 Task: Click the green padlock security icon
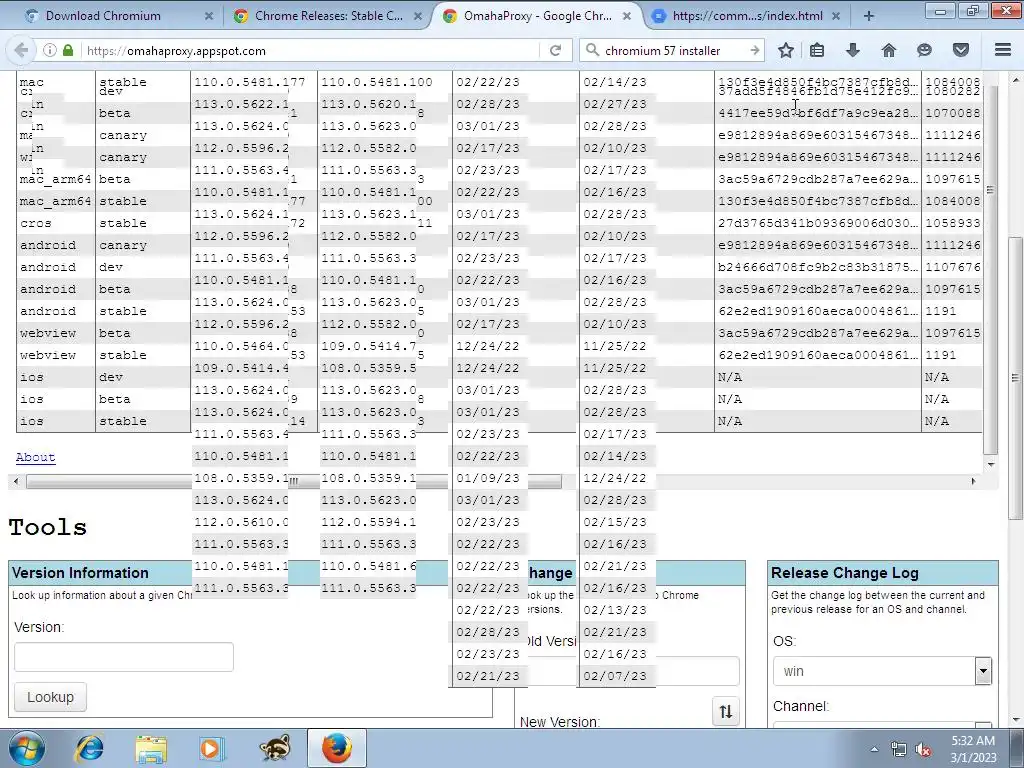pos(68,50)
